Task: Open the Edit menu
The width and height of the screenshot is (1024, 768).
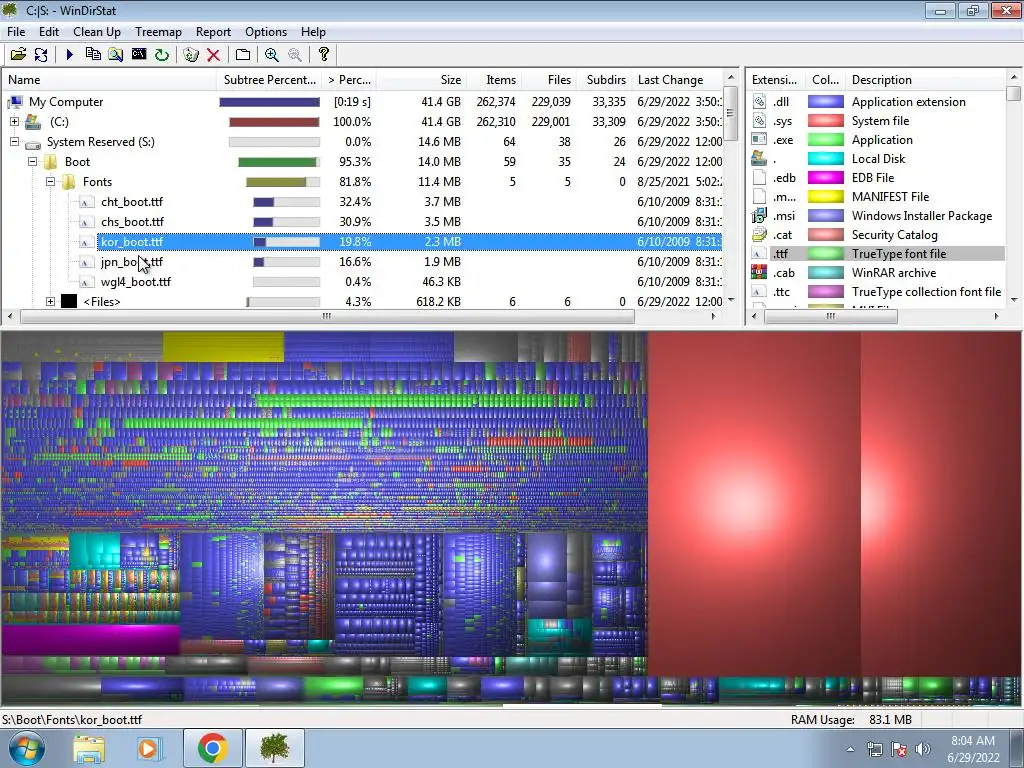Action: coord(49,32)
